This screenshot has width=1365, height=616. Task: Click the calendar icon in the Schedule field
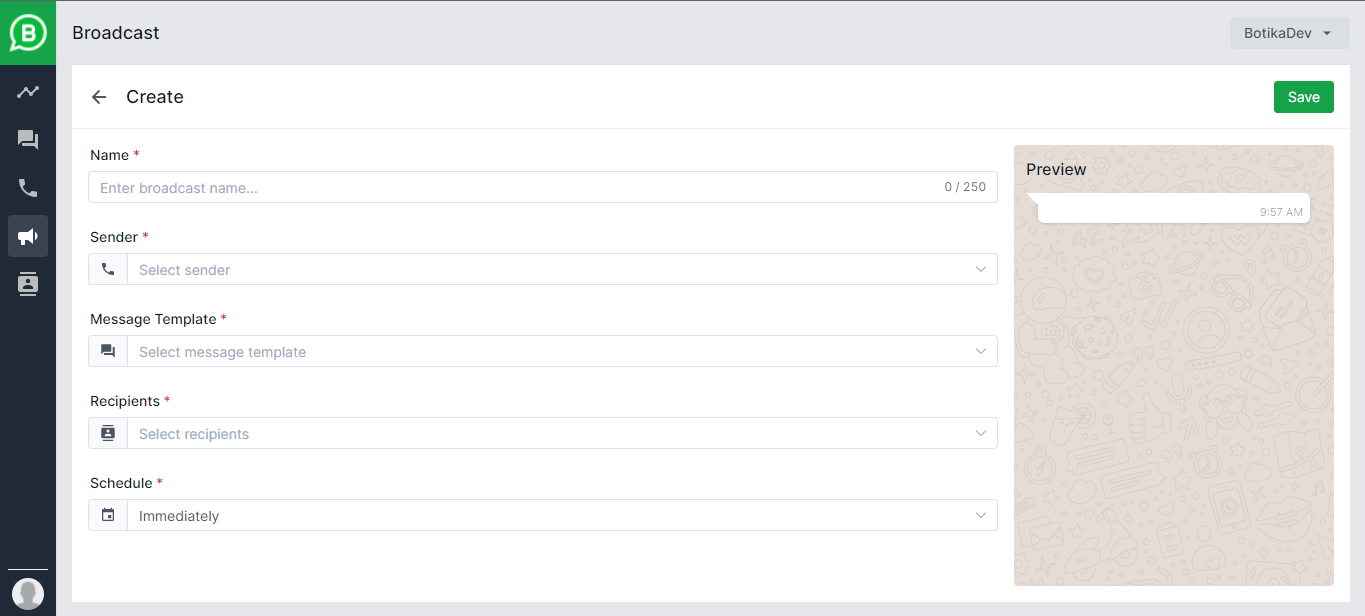pyautogui.click(x=108, y=515)
